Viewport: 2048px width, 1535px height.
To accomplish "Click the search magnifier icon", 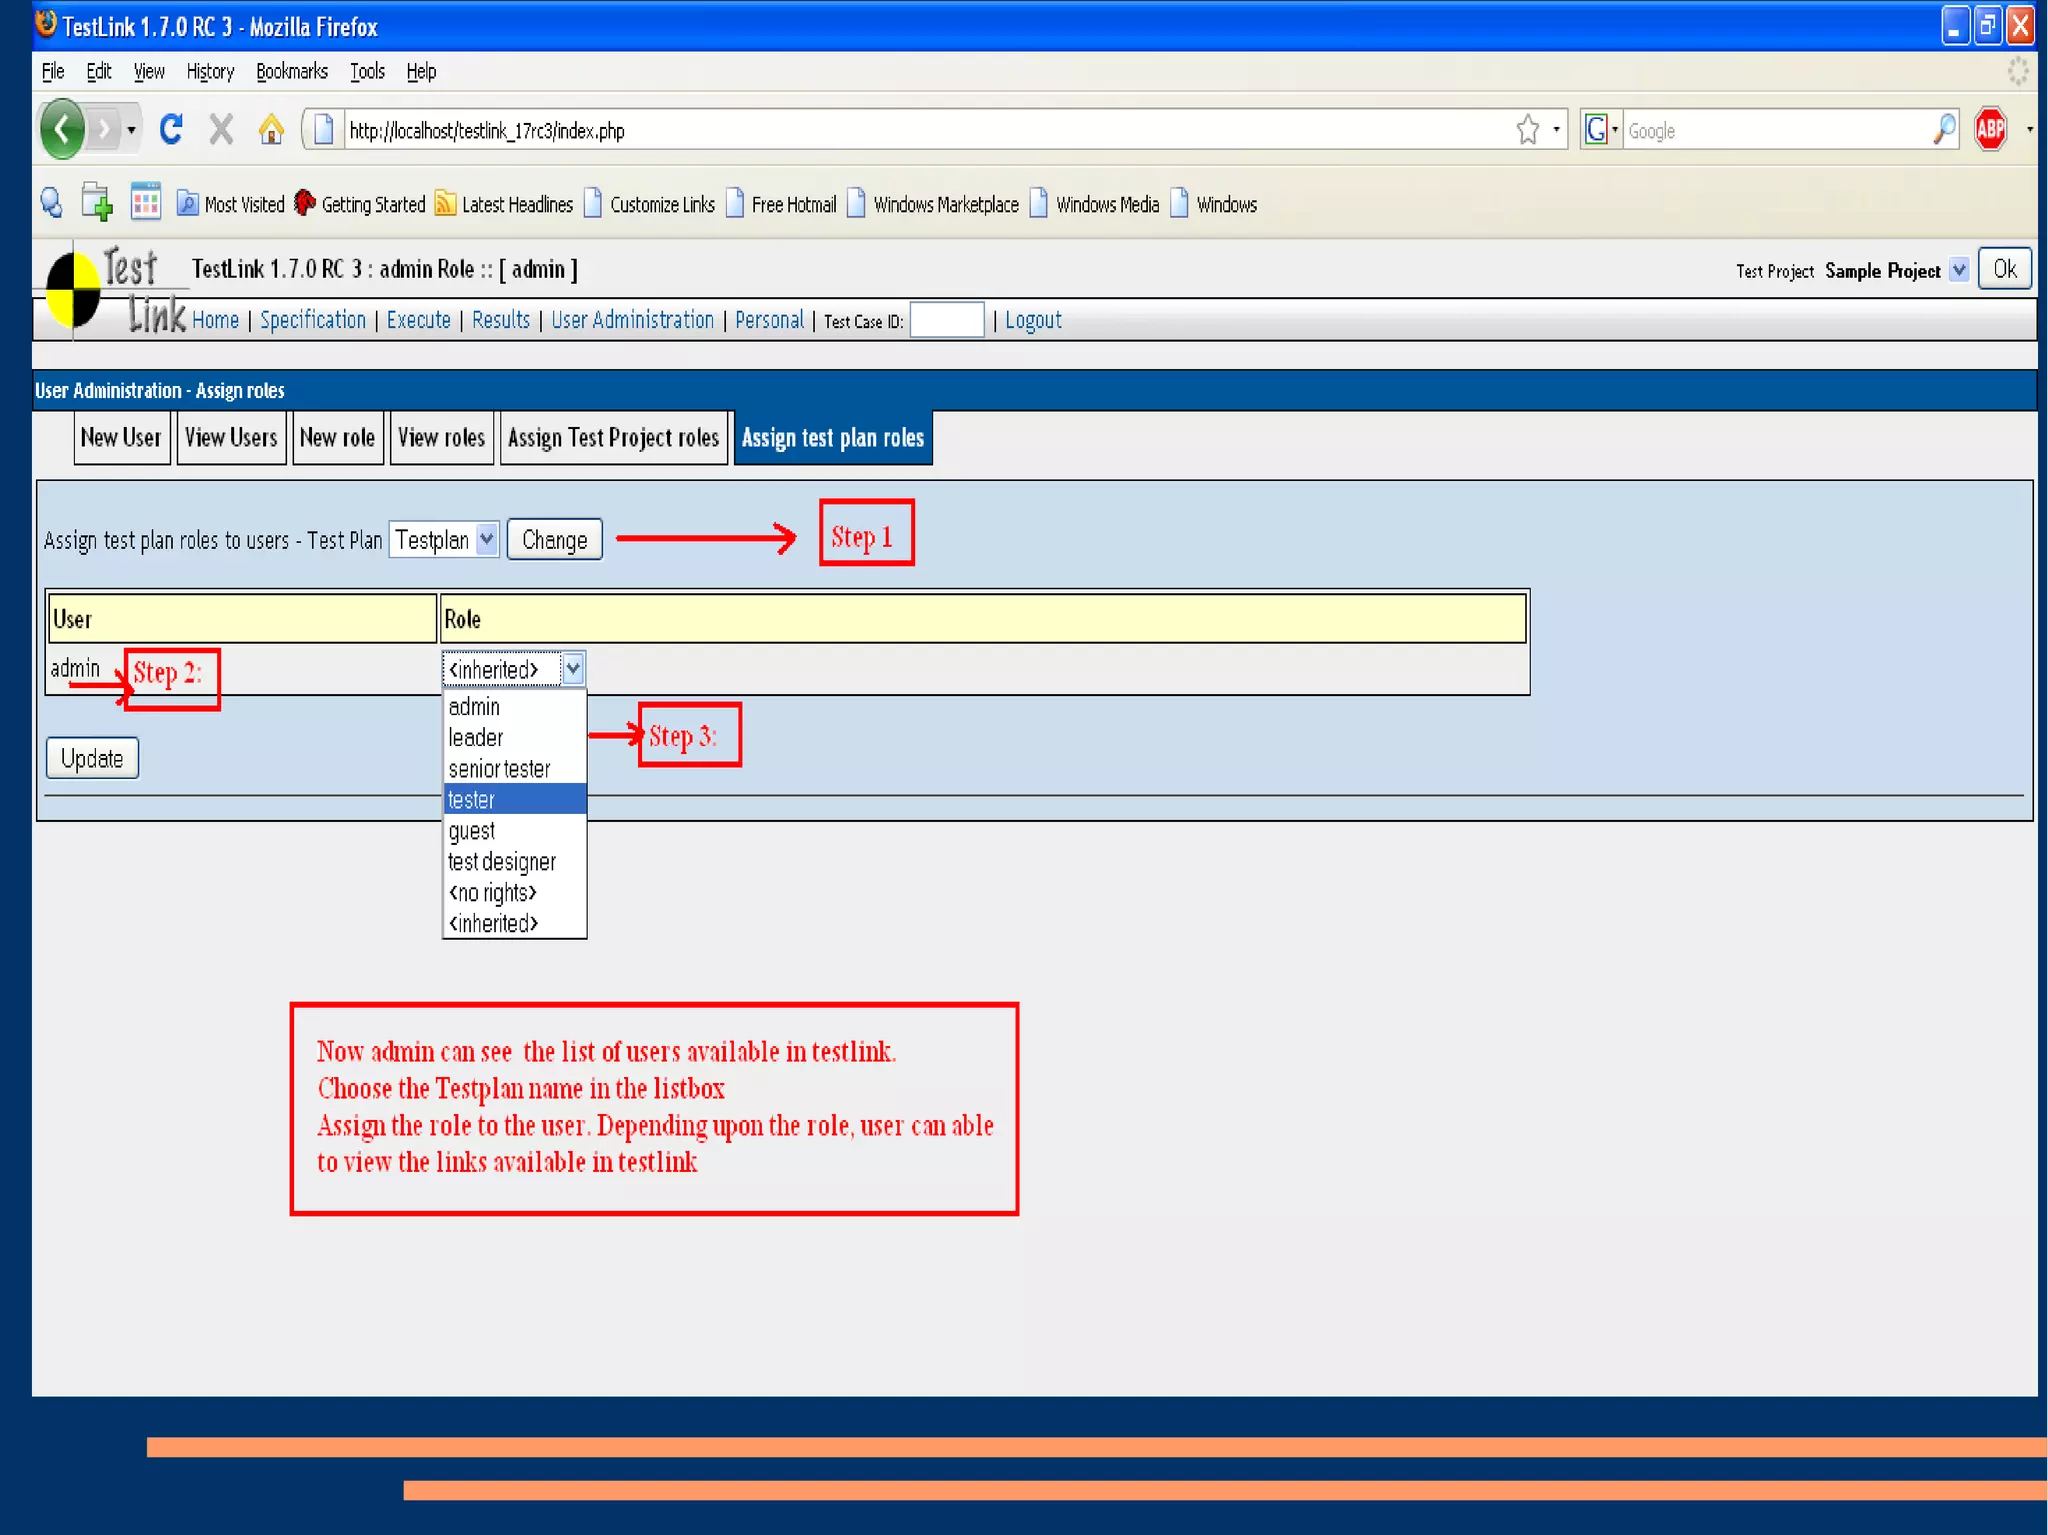I will [x=1945, y=130].
